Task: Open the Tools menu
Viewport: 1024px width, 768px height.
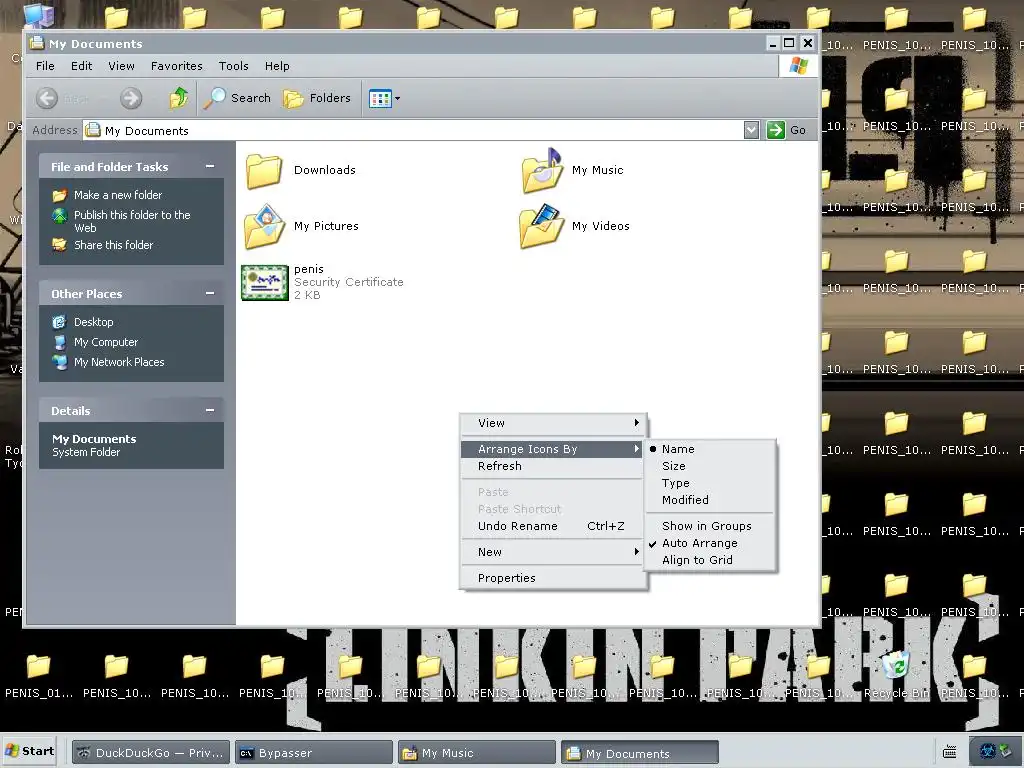Action: pos(233,66)
